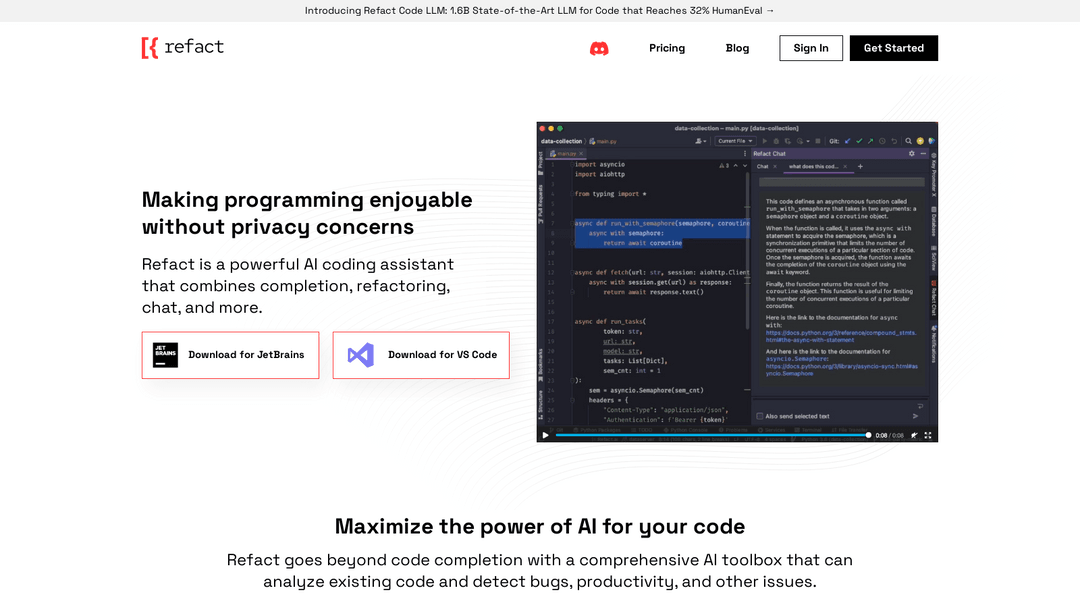Minimize the Refact Chat panel in the video
Screen dimensions: 1080x608
tap(923, 154)
